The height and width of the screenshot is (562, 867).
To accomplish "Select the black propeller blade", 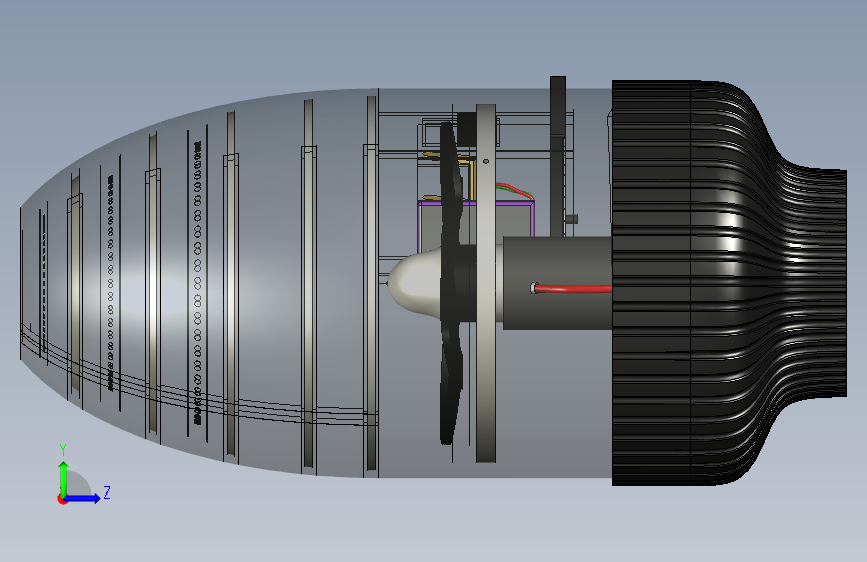I will coord(451,282).
